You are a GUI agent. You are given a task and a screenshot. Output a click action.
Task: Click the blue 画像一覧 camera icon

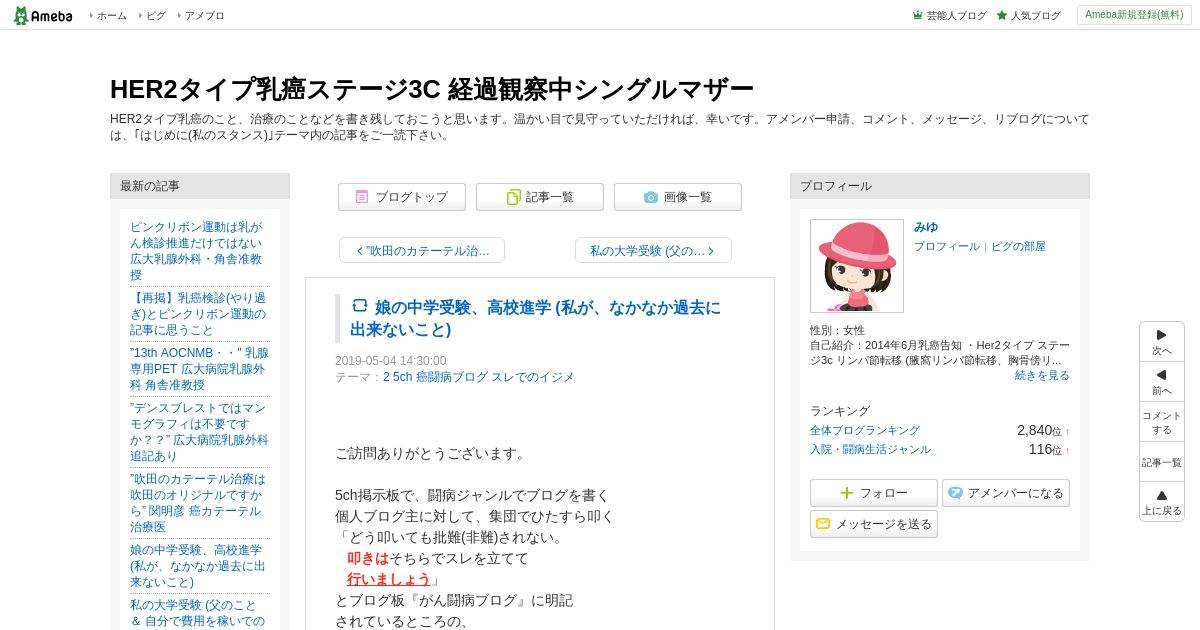point(651,197)
